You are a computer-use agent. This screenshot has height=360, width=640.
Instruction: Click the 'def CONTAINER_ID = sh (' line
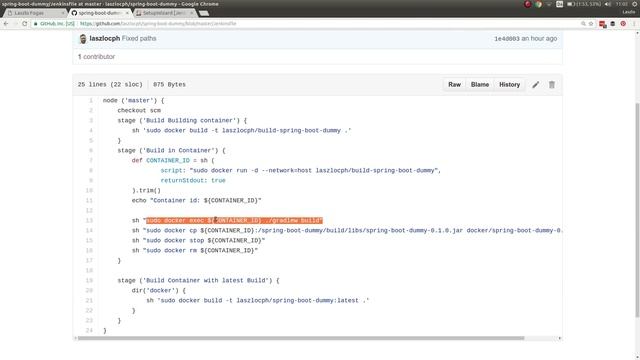pyautogui.click(x=173, y=160)
